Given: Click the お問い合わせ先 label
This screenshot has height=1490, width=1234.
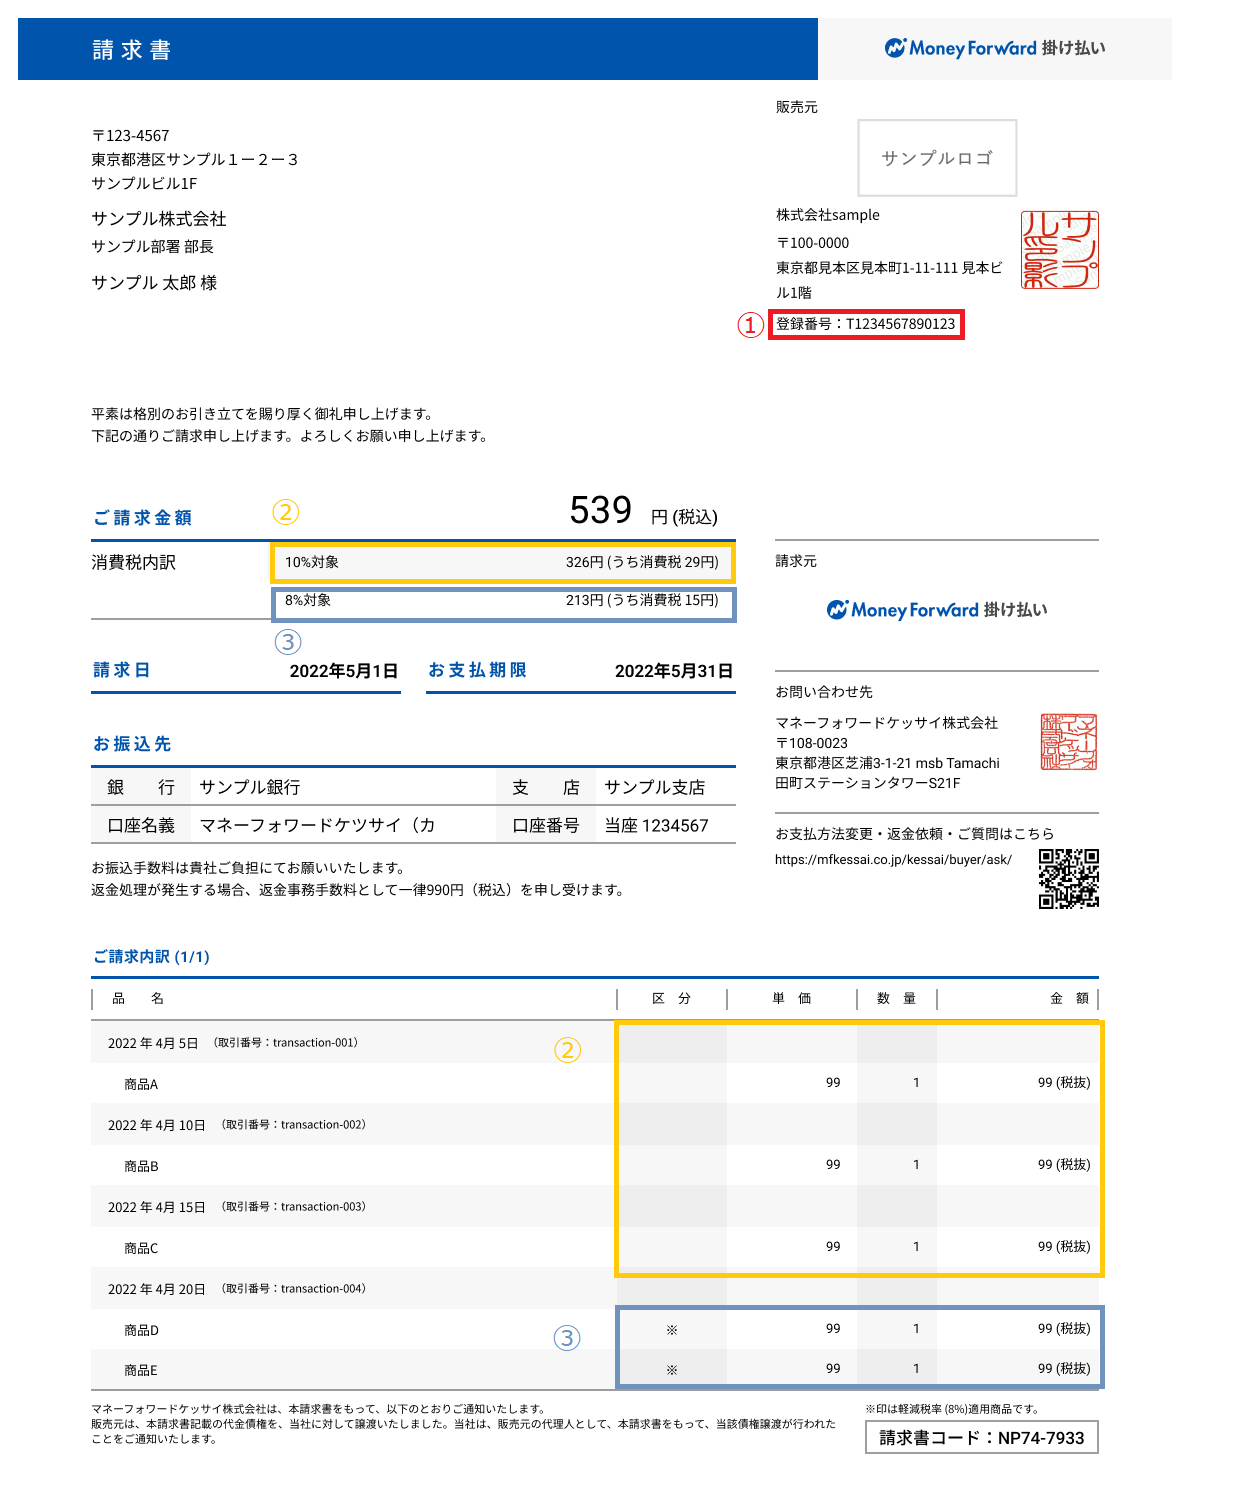Looking at the screenshot, I should tap(824, 692).
